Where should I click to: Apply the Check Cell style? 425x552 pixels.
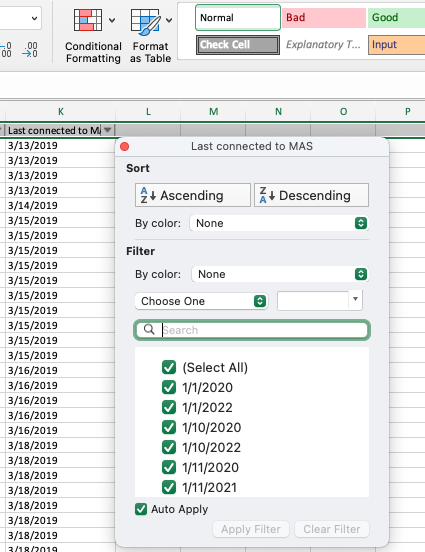coord(238,45)
